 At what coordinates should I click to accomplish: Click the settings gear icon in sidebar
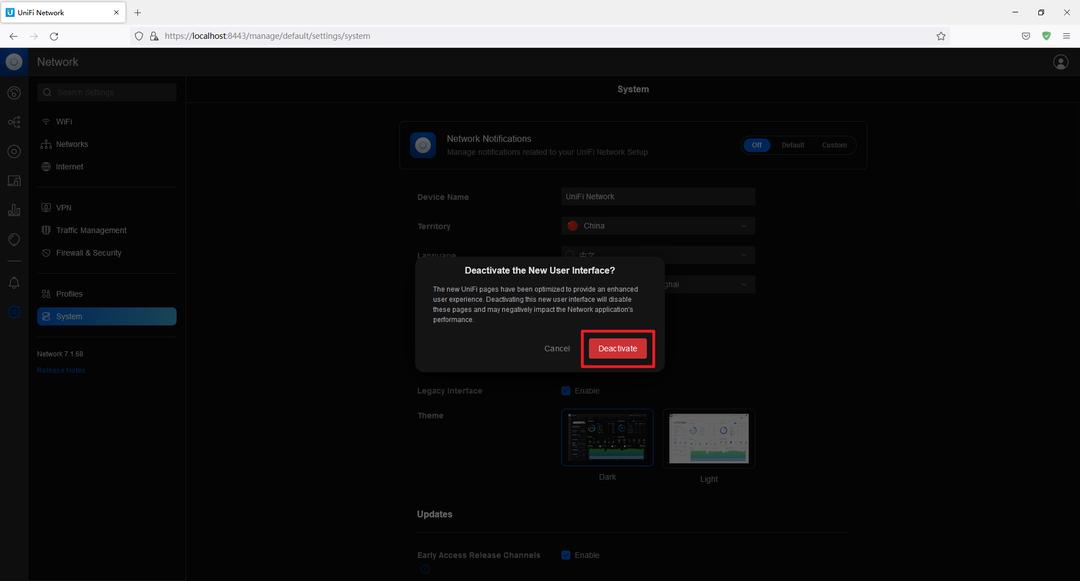pyautogui.click(x=14, y=312)
